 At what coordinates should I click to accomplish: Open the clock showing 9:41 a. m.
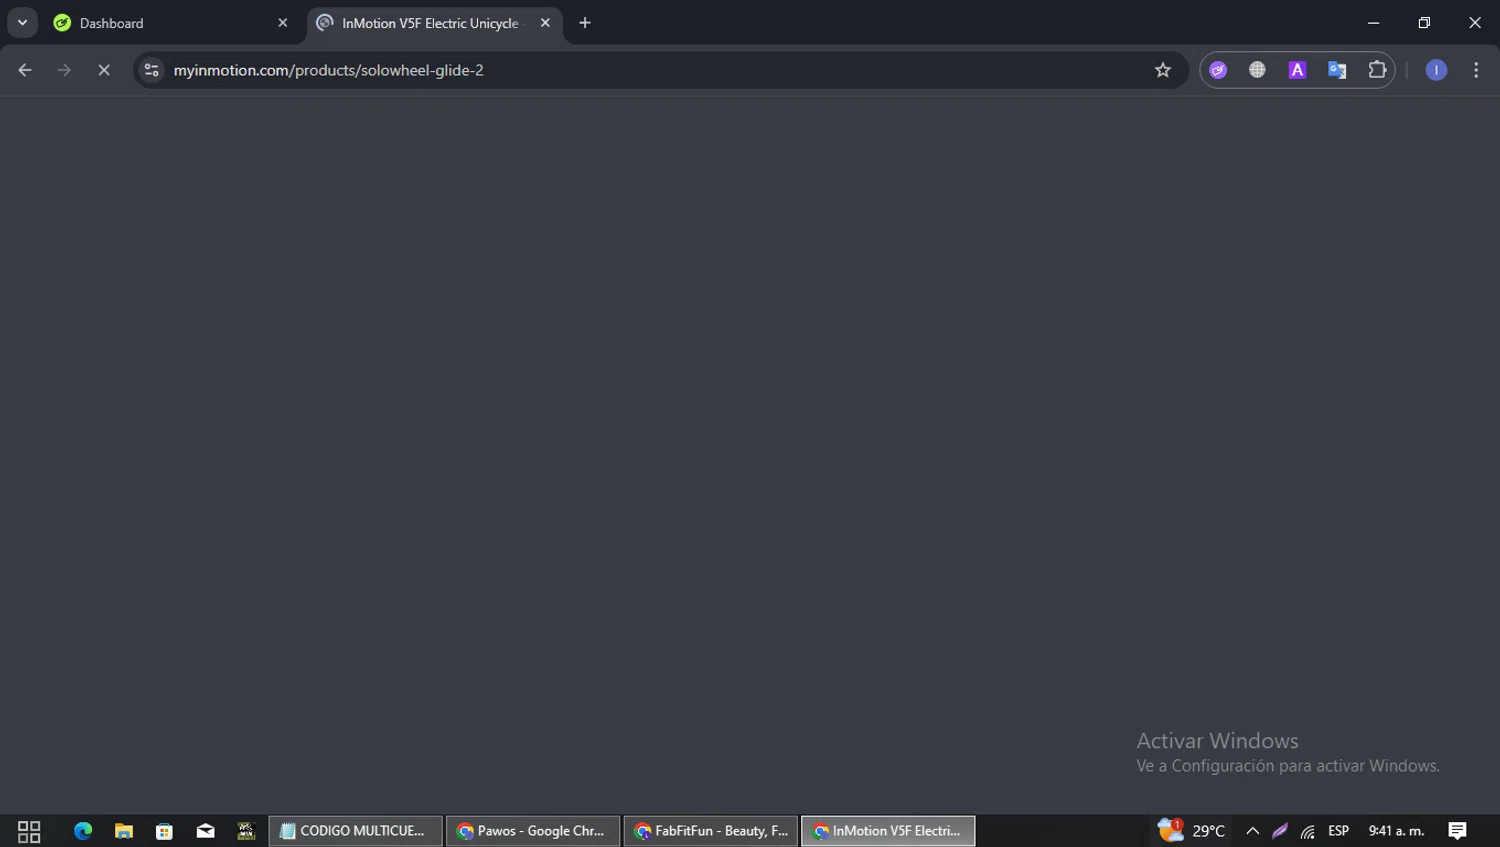(1396, 831)
